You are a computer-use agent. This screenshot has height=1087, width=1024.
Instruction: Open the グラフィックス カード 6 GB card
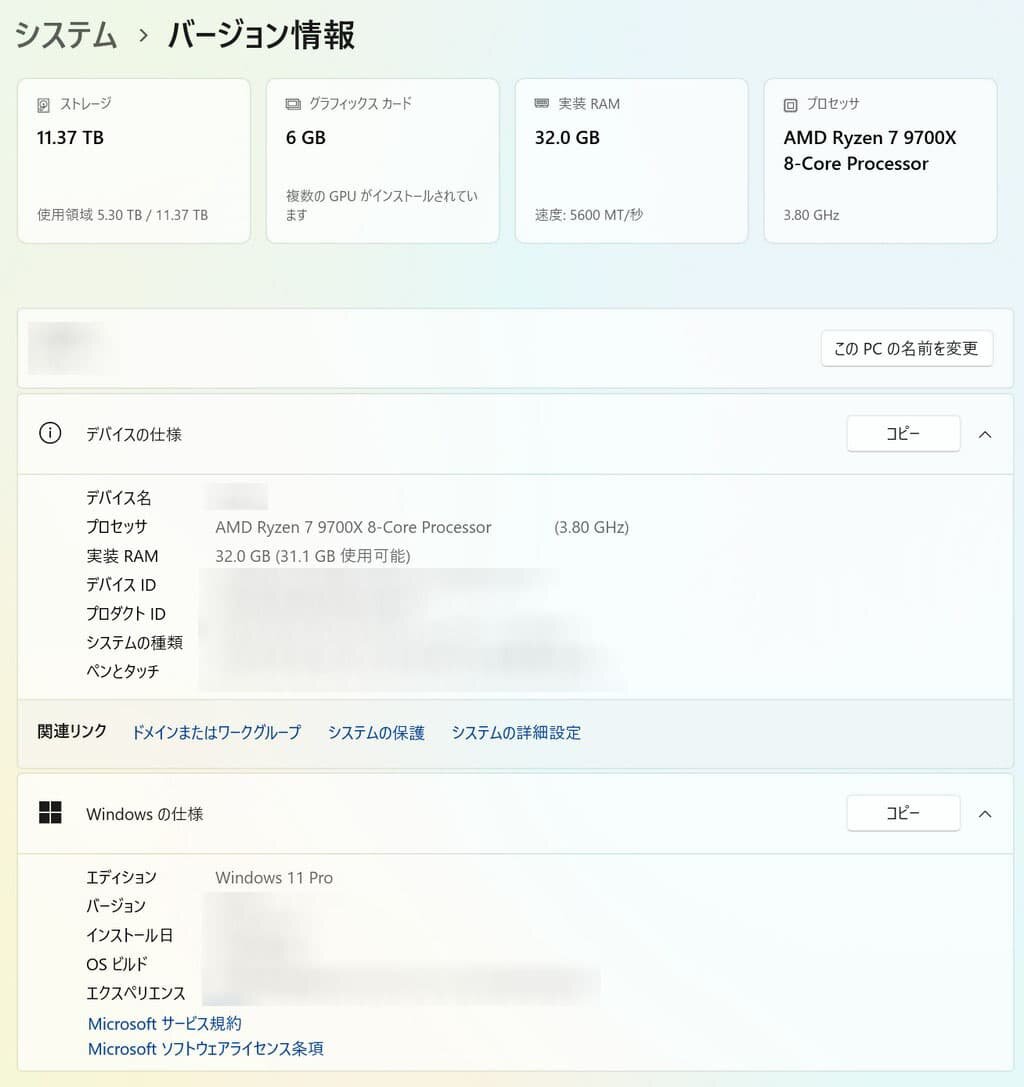[x=383, y=161]
